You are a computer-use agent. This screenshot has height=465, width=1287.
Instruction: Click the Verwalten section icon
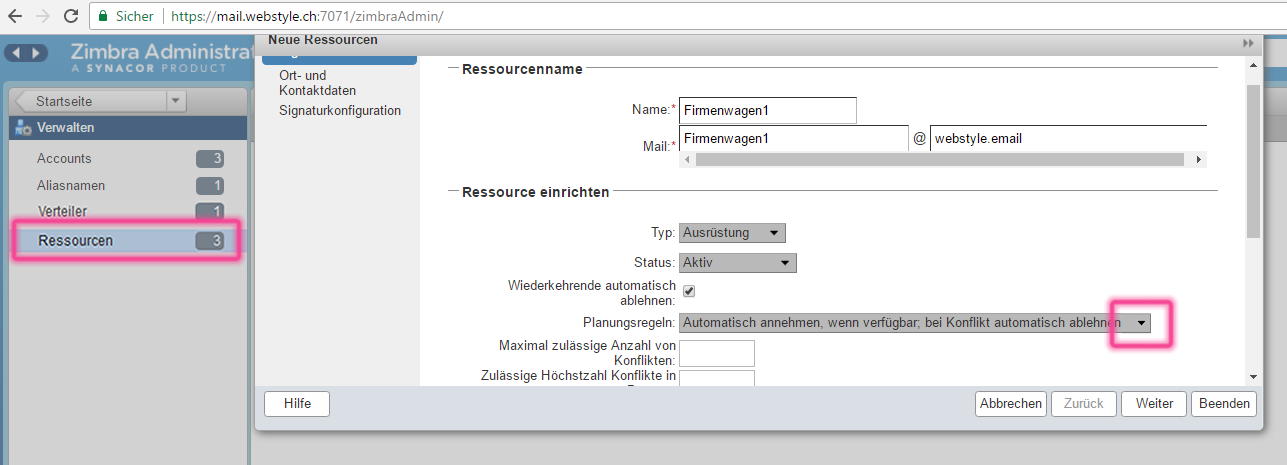[x=23, y=128]
